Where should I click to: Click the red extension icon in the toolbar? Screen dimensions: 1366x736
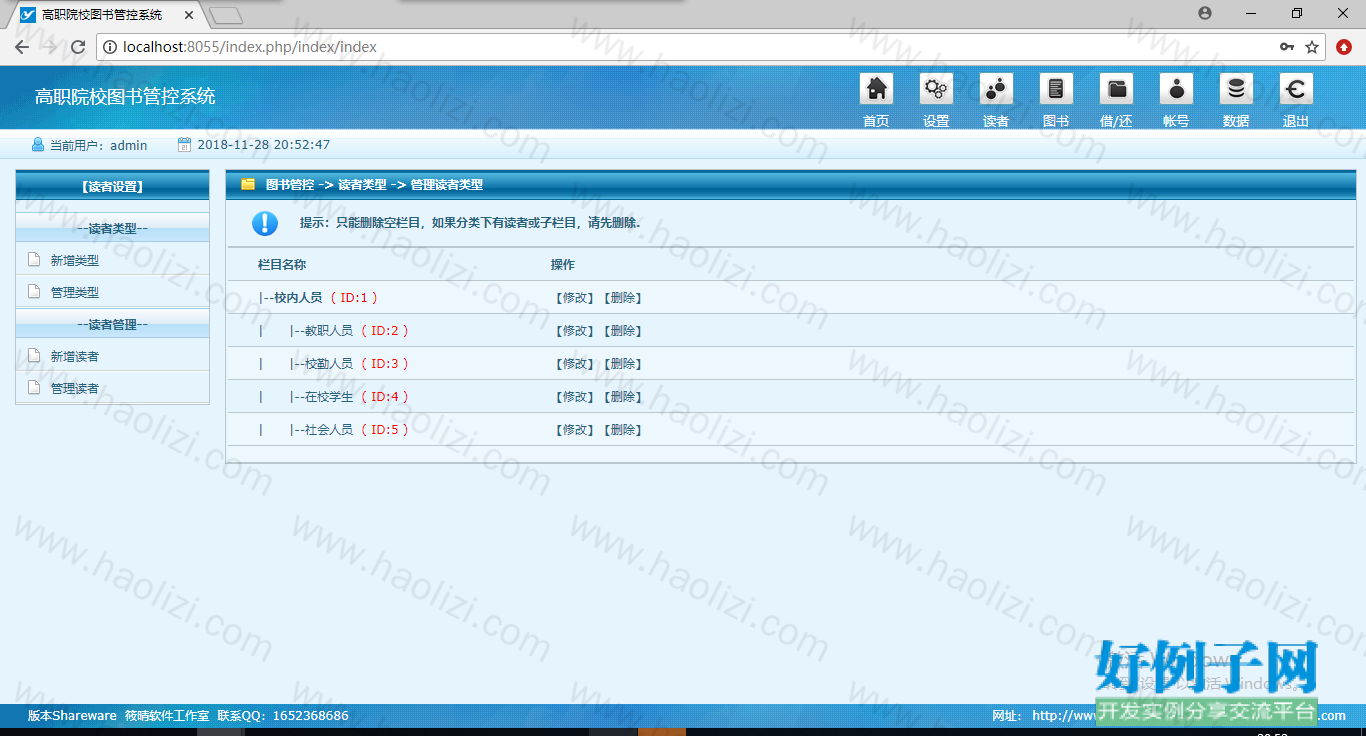click(x=1344, y=47)
